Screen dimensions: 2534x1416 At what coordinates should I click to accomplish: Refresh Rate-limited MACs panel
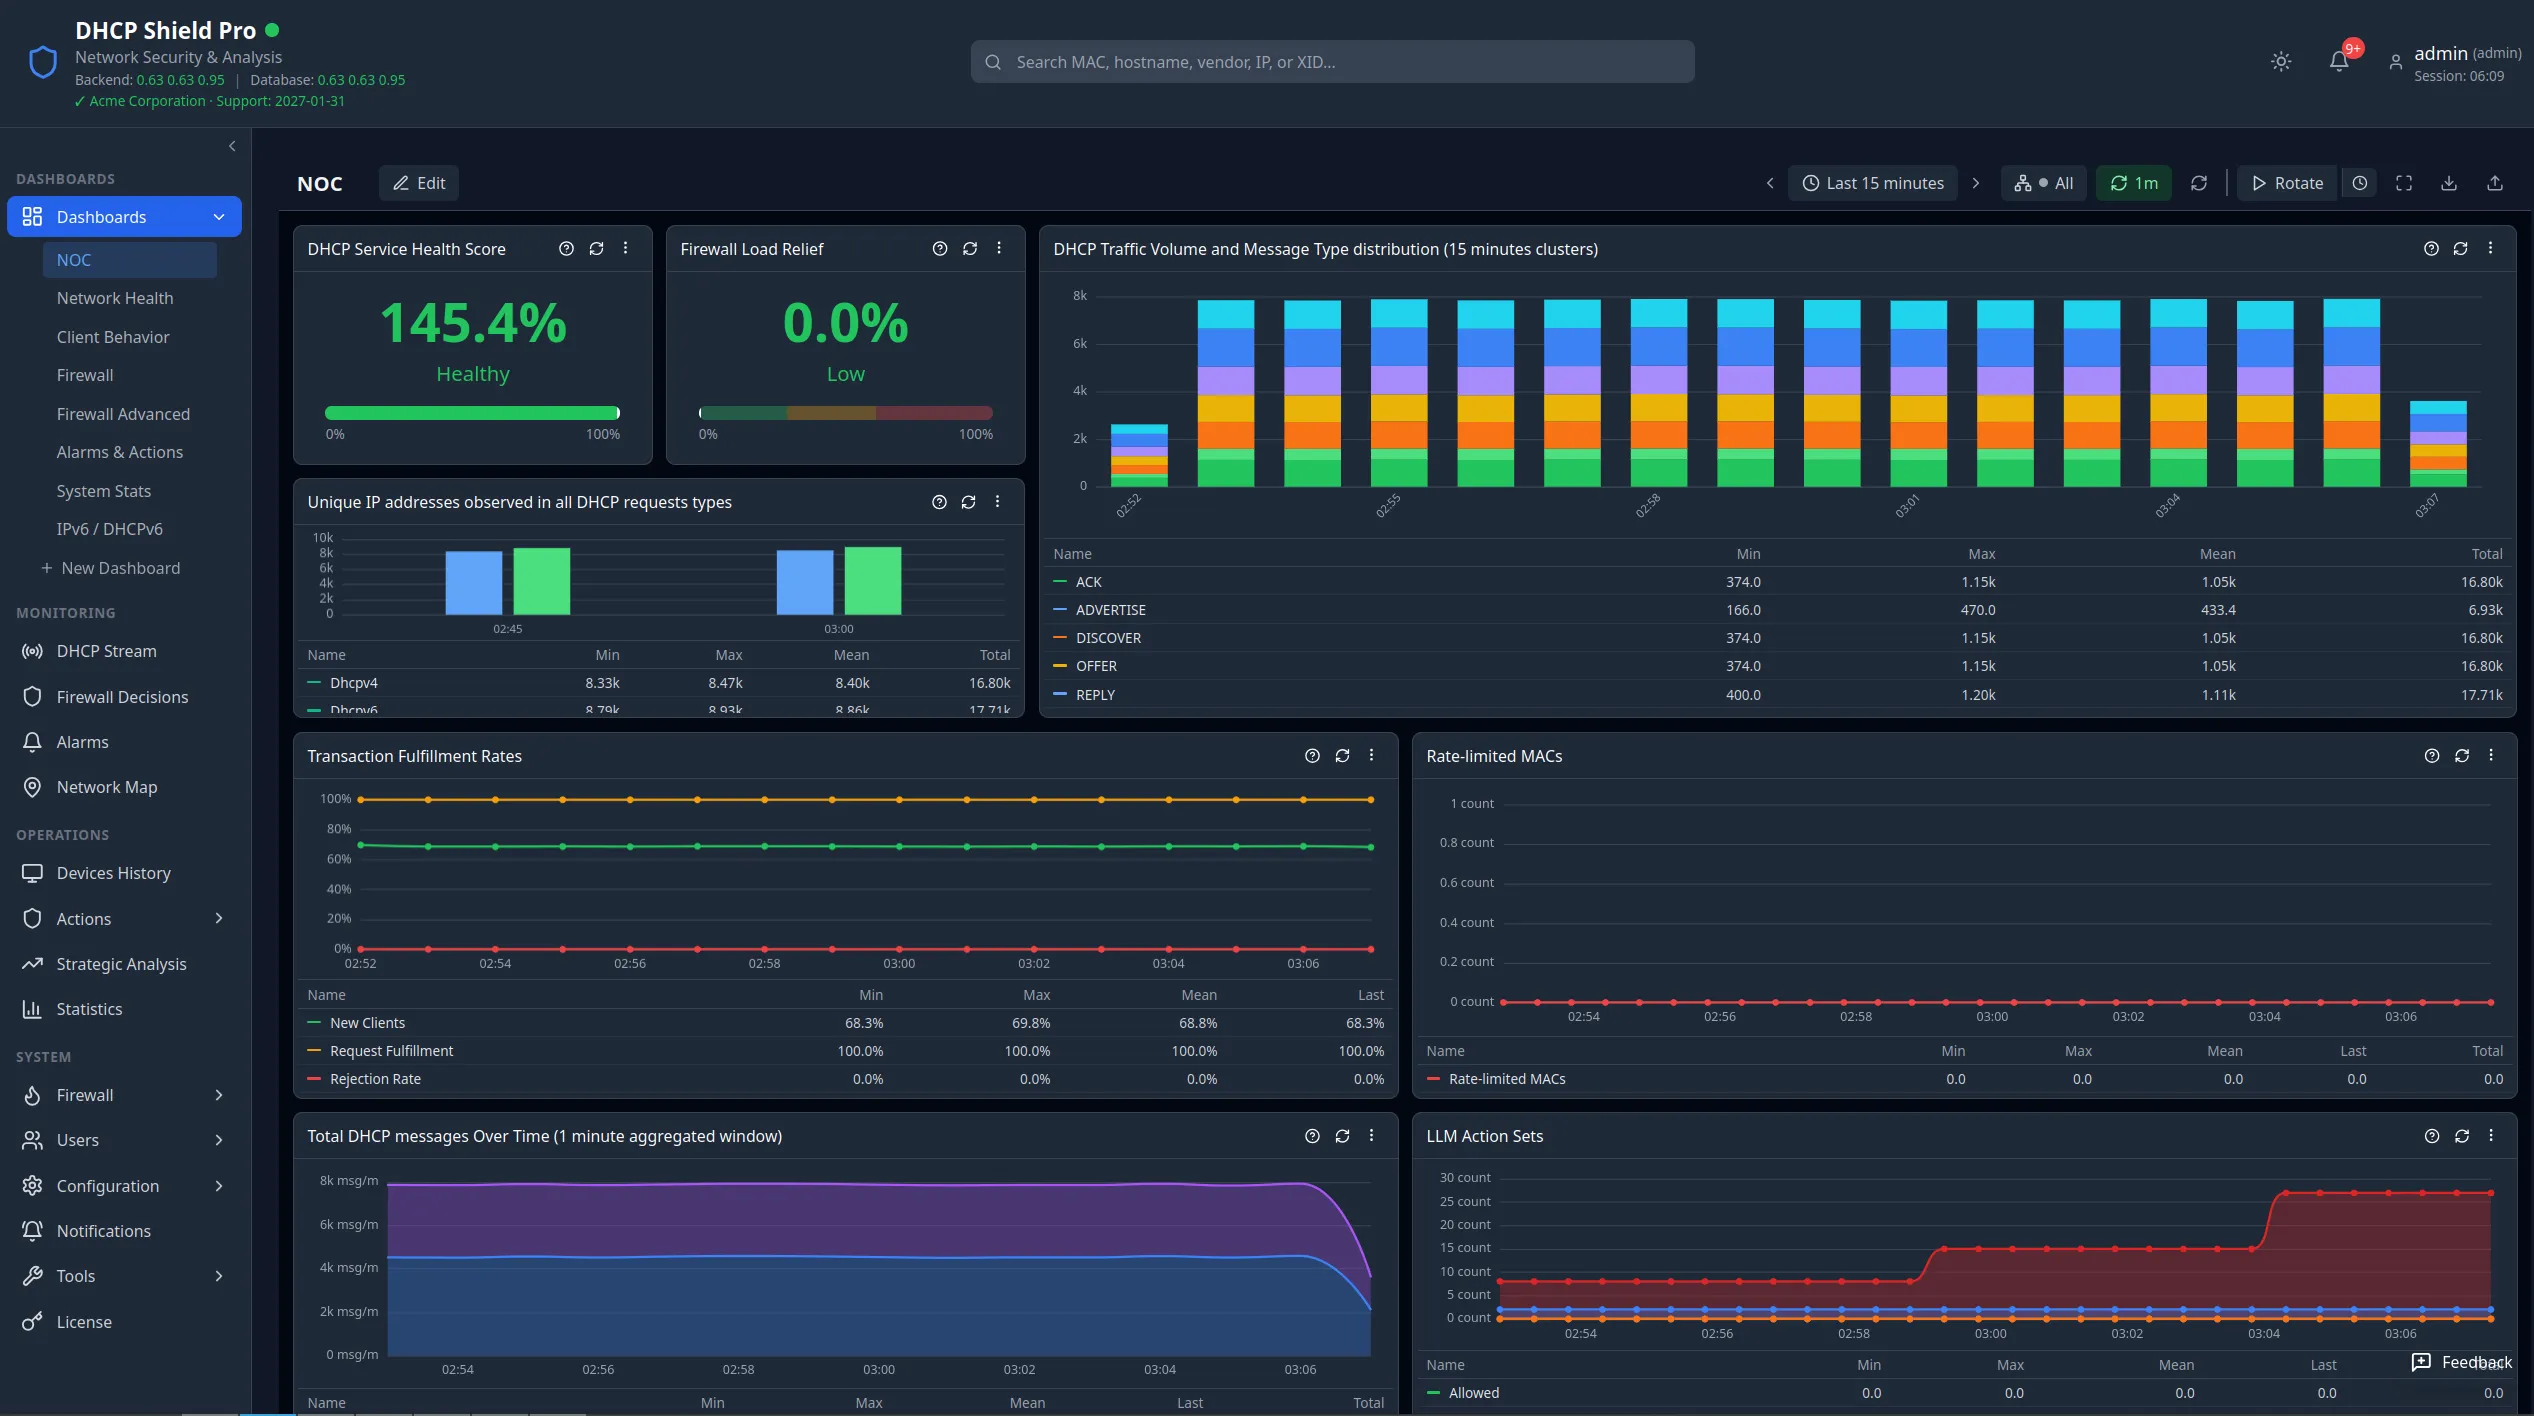click(2462, 756)
